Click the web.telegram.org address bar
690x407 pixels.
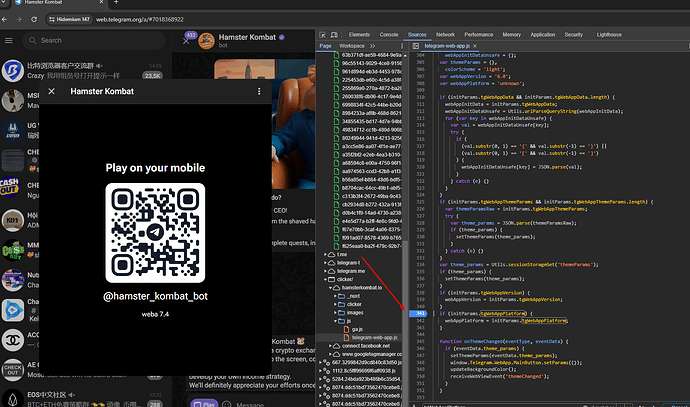139,19
